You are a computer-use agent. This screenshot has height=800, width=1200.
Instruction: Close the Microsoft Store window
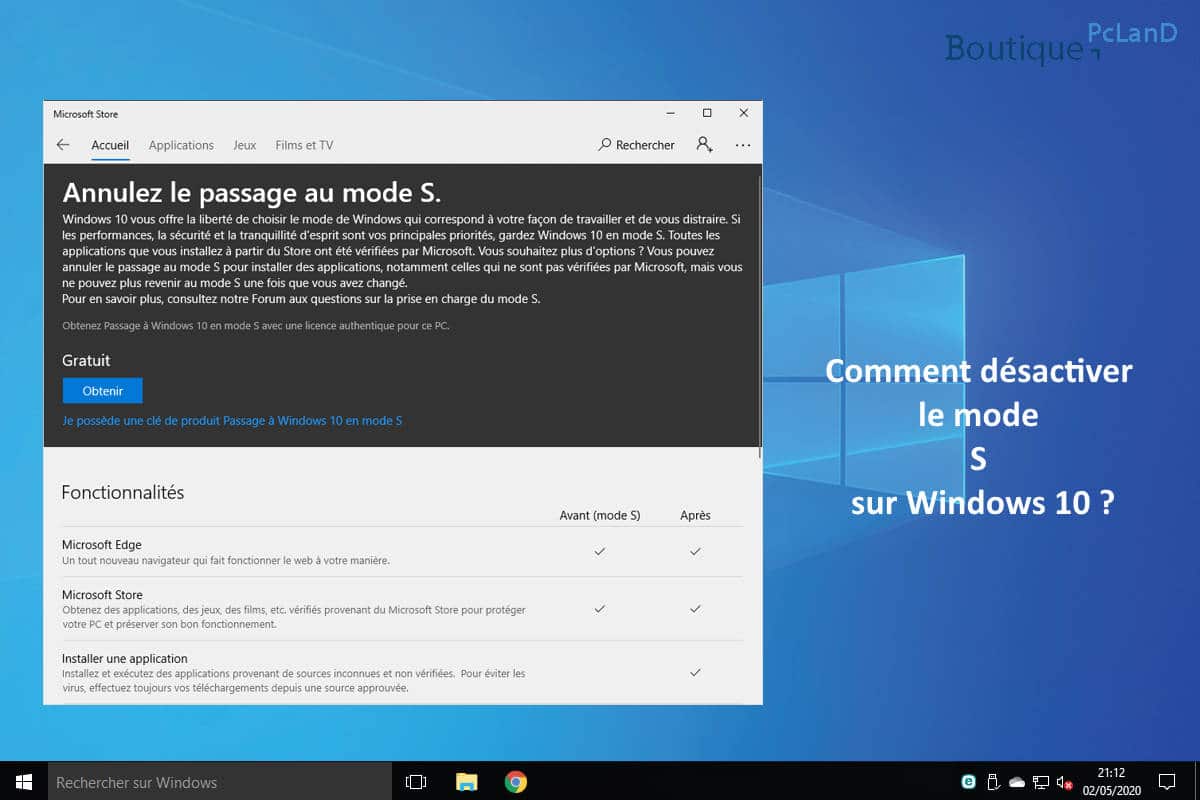[x=743, y=113]
